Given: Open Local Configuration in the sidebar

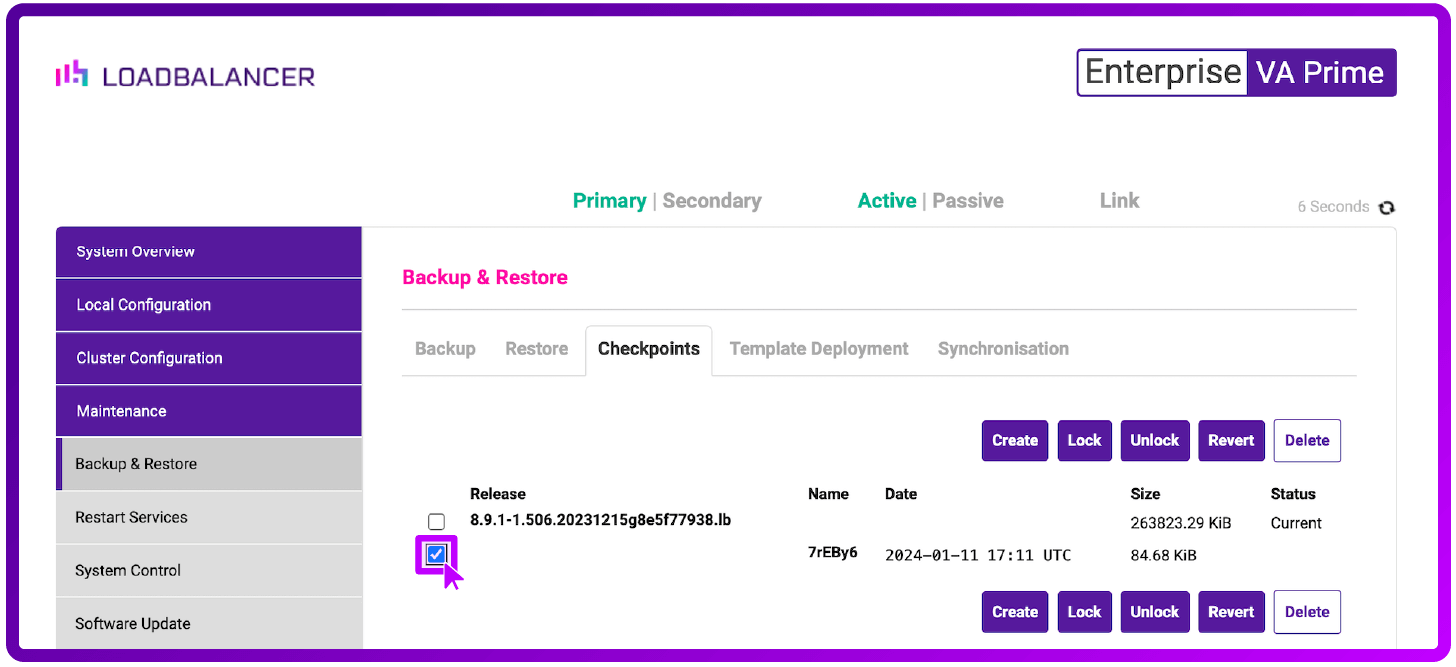Looking at the screenshot, I should coord(208,305).
